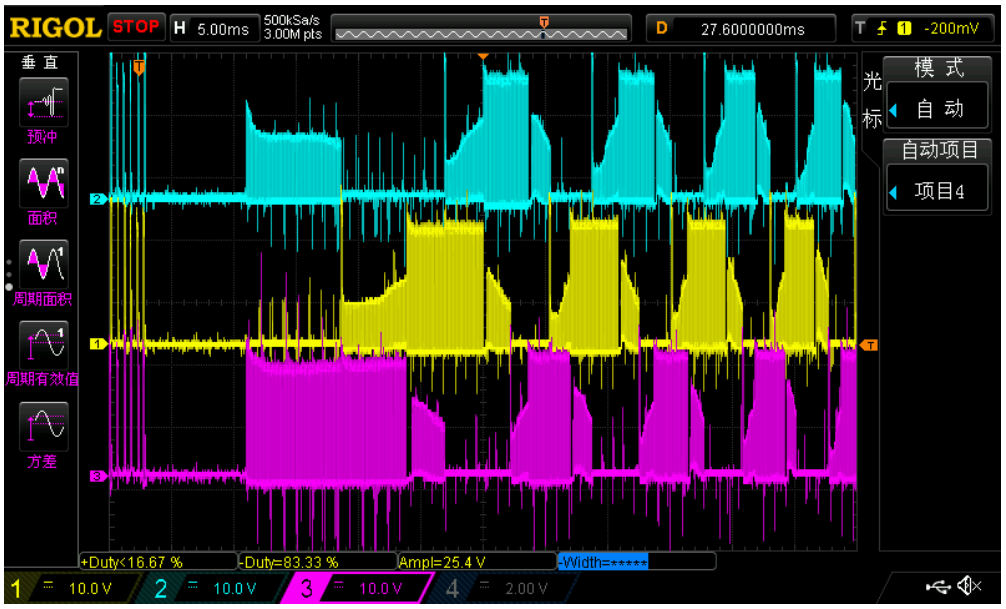Select channel 2 10.0 V label
Image resolution: width=1006 pixels, height=609 pixels.
point(234,588)
